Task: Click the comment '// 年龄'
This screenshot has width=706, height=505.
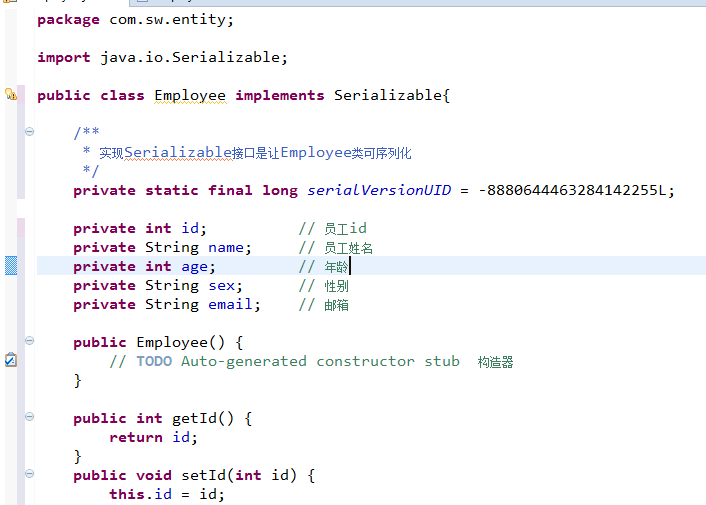Action: coord(324,267)
